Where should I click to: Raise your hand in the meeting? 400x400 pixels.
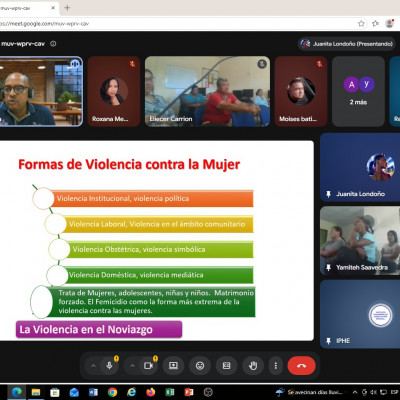pyautogui.click(x=253, y=366)
